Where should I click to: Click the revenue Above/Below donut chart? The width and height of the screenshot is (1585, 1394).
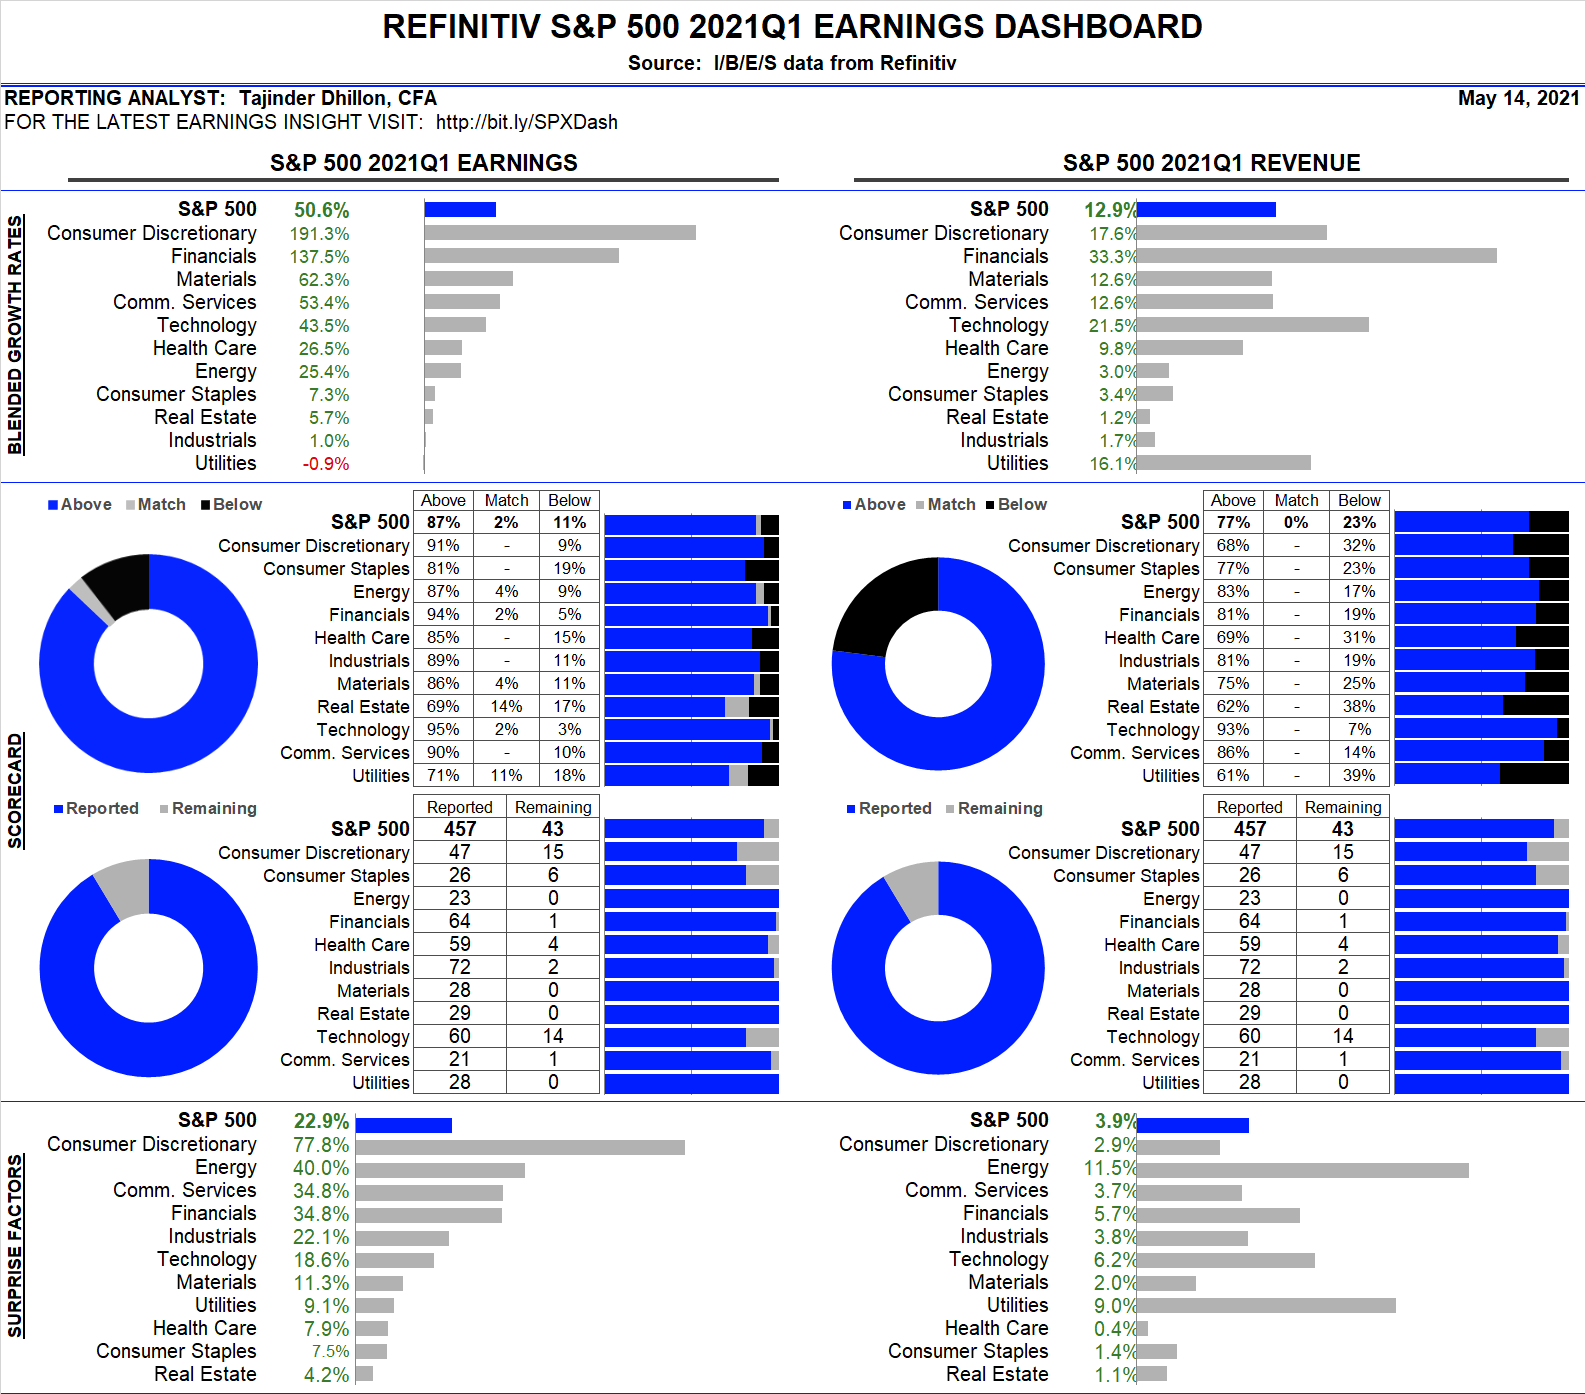(x=938, y=664)
